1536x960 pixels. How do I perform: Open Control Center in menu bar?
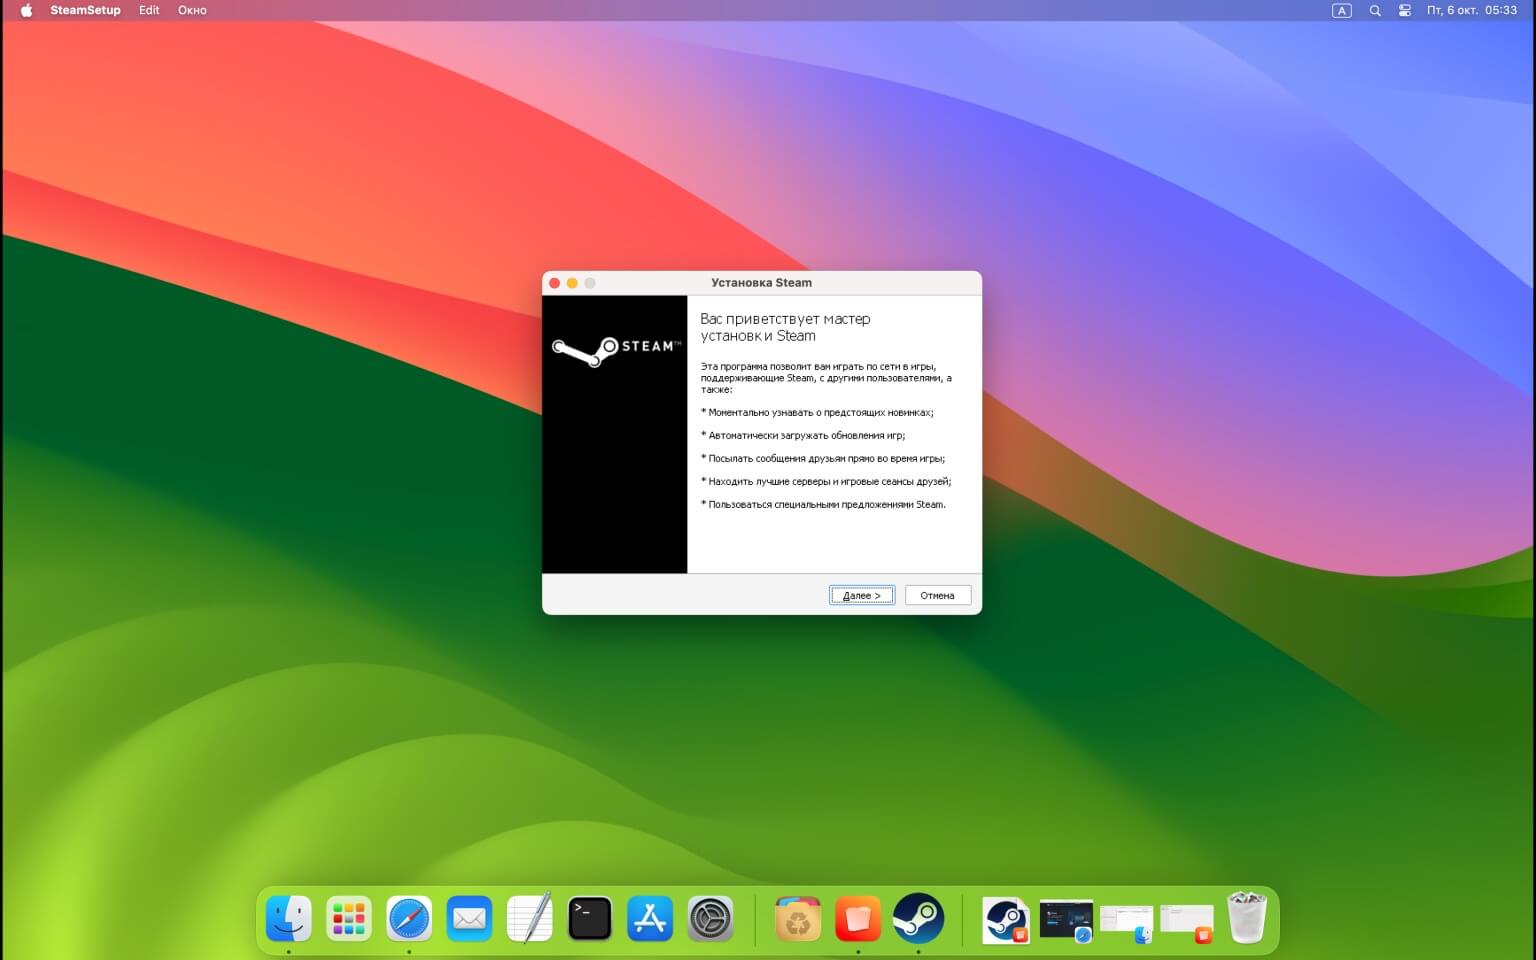[x=1405, y=10]
